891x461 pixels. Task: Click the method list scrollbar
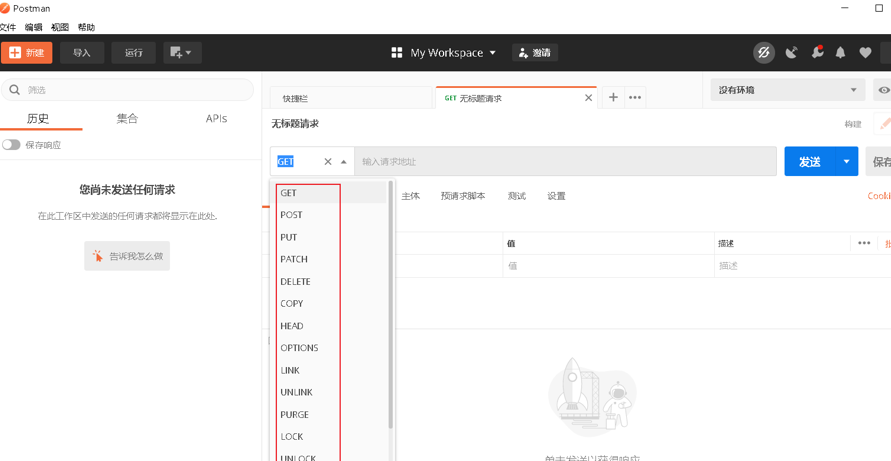click(391, 304)
